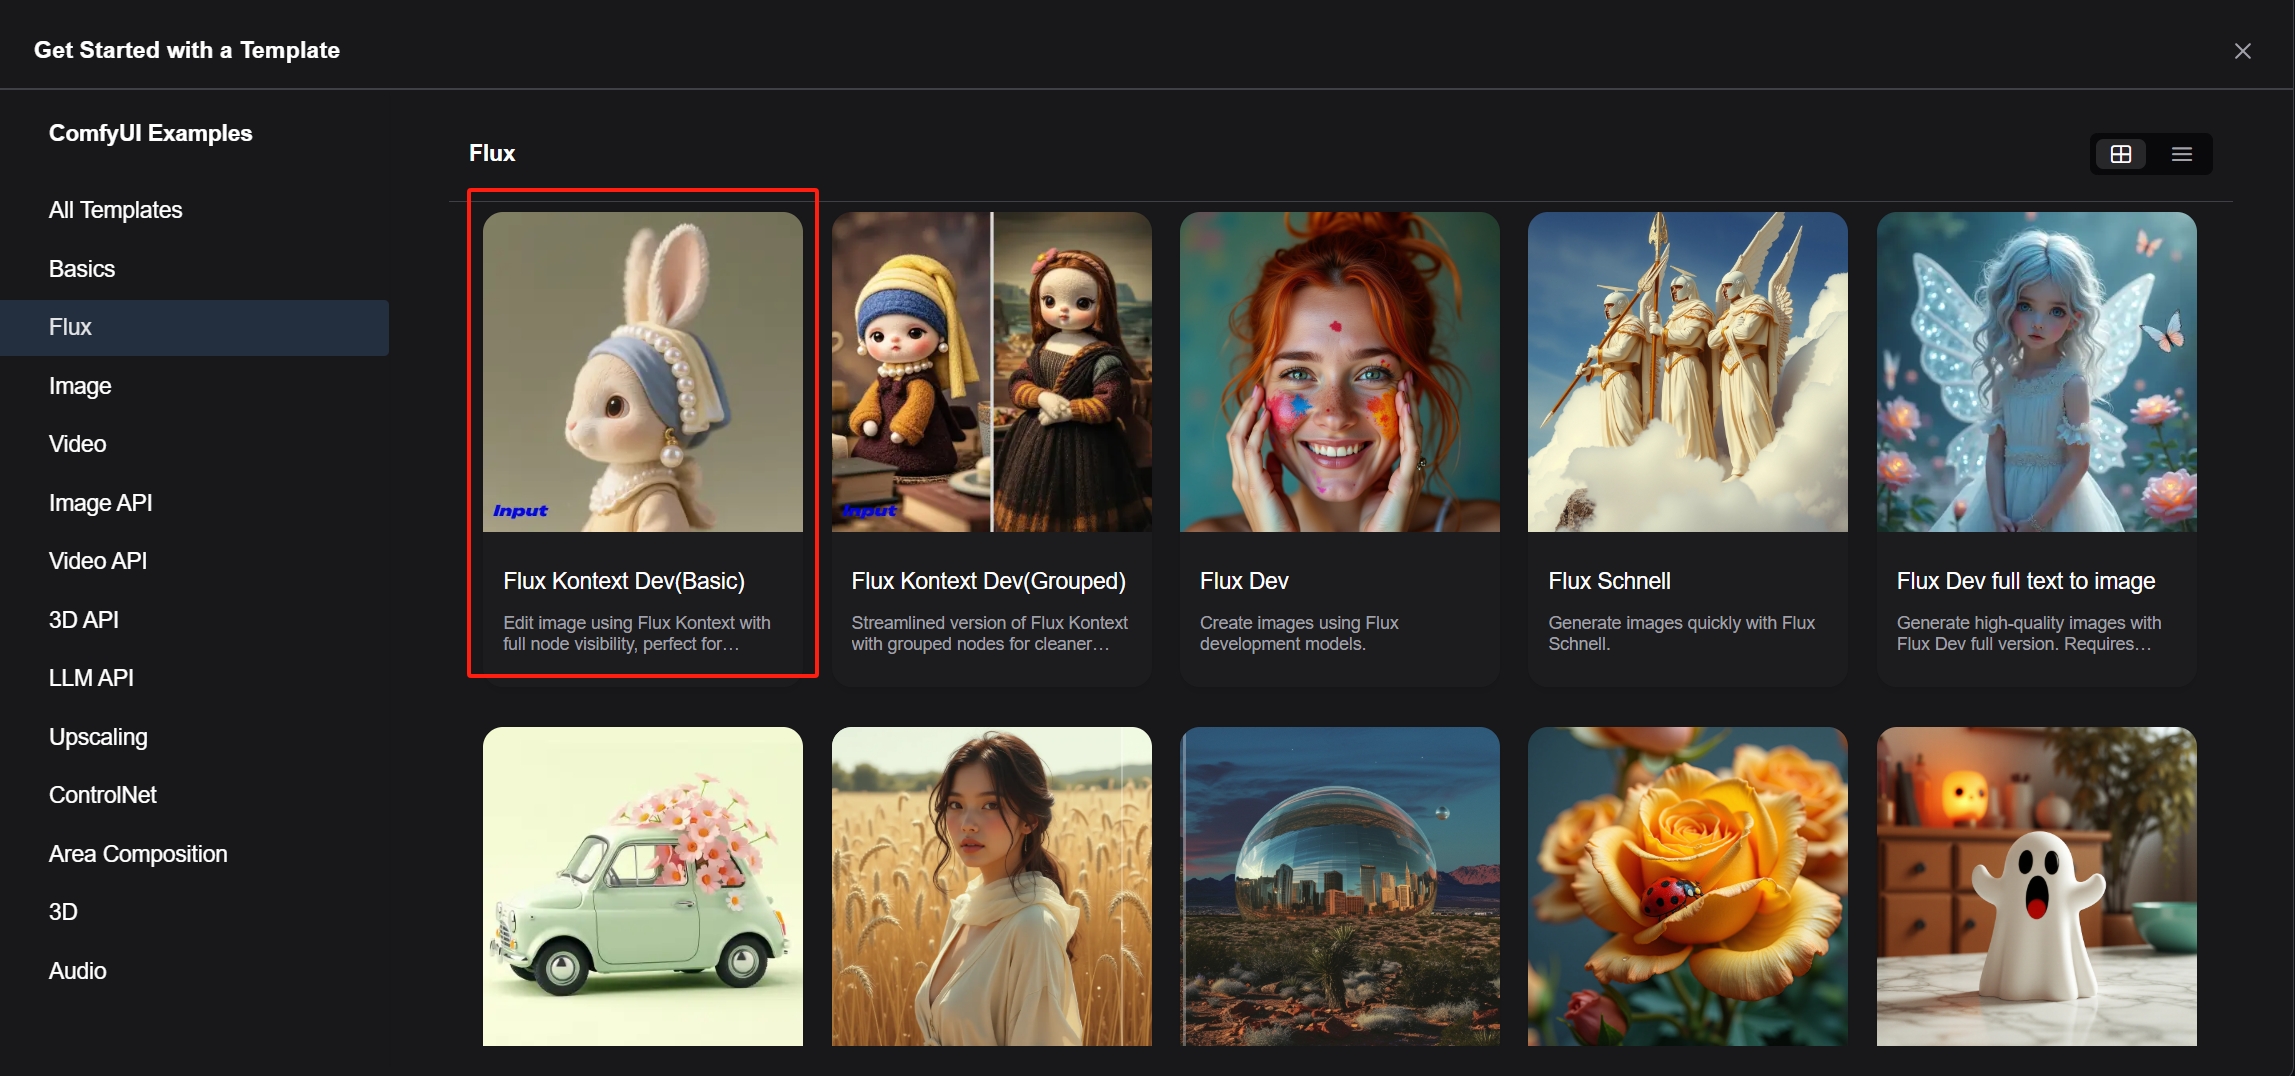Open Area Composition category
The height and width of the screenshot is (1076, 2295).
tap(194, 854)
